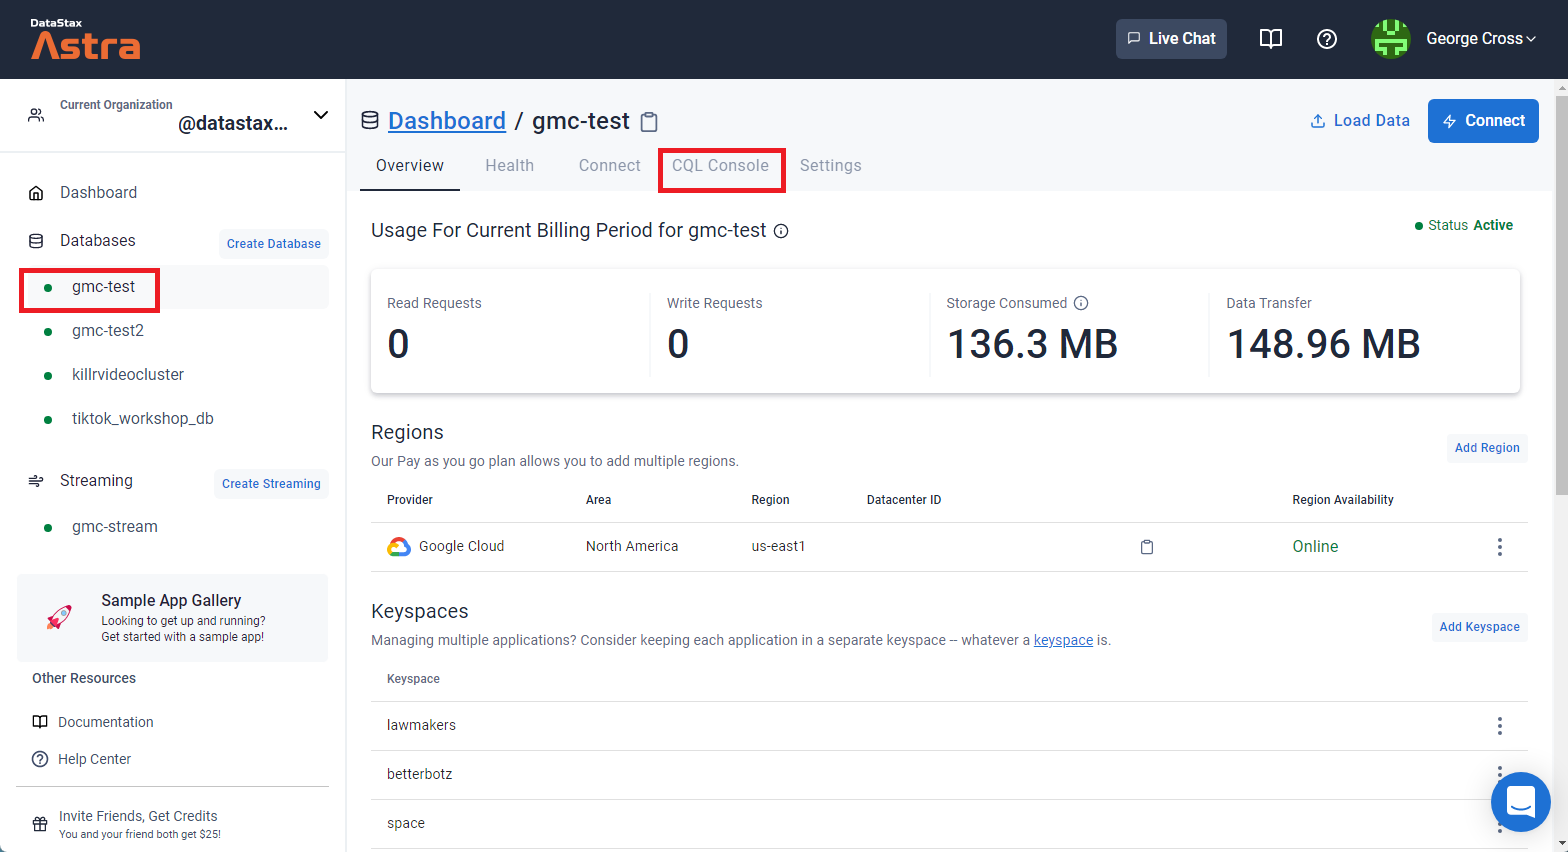Select the tiktok_workshop_db database

[x=143, y=419]
